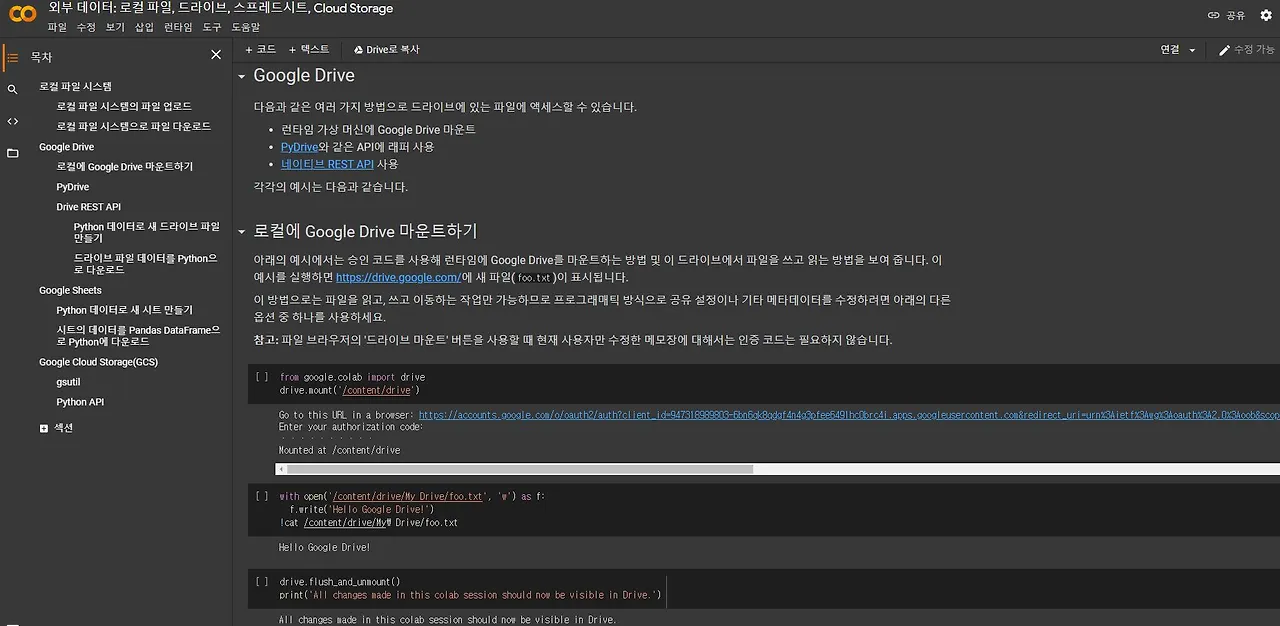Open the table of contents list icon

12,57
